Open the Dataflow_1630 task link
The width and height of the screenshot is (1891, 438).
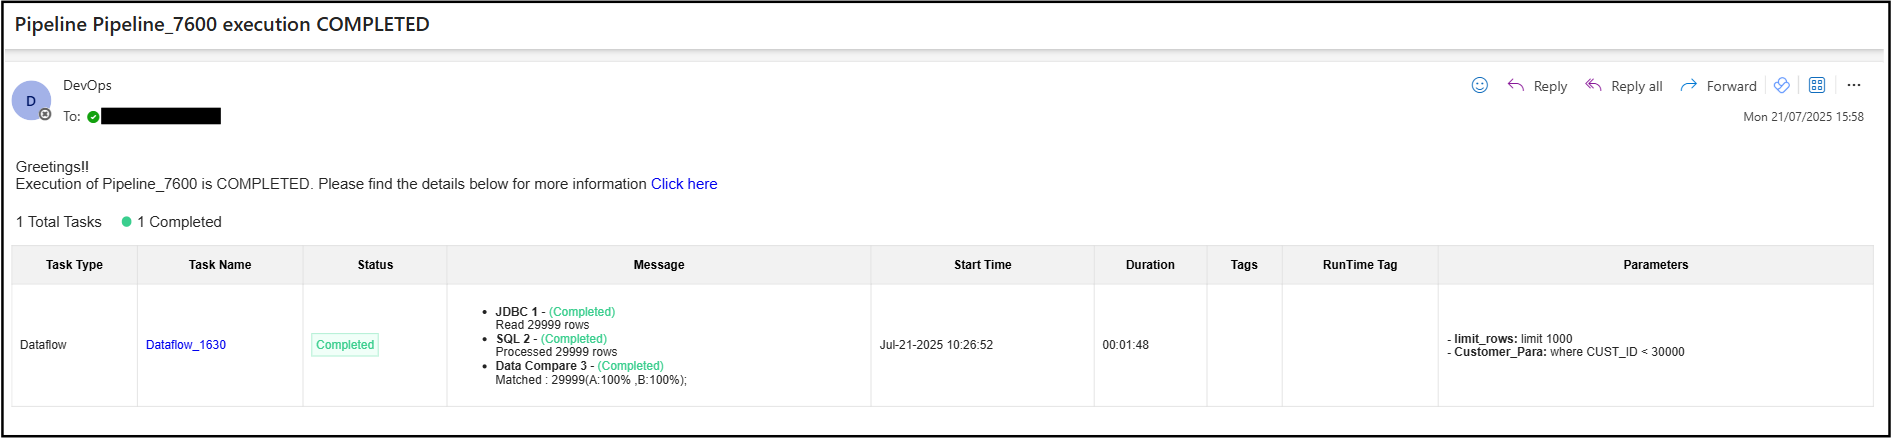click(x=186, y=345)
